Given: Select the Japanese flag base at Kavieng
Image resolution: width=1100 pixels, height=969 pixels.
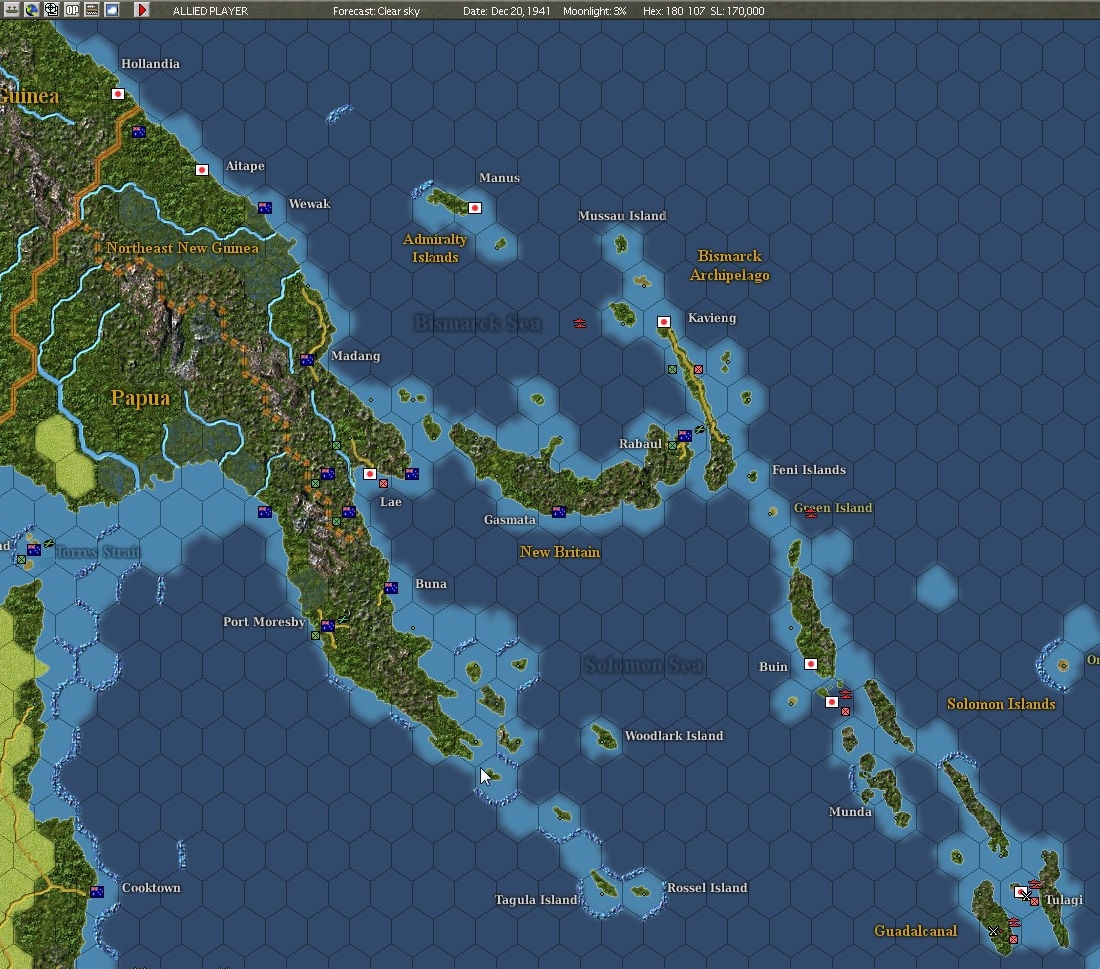Looking at the screenshot, I should (x=664, y=322).
